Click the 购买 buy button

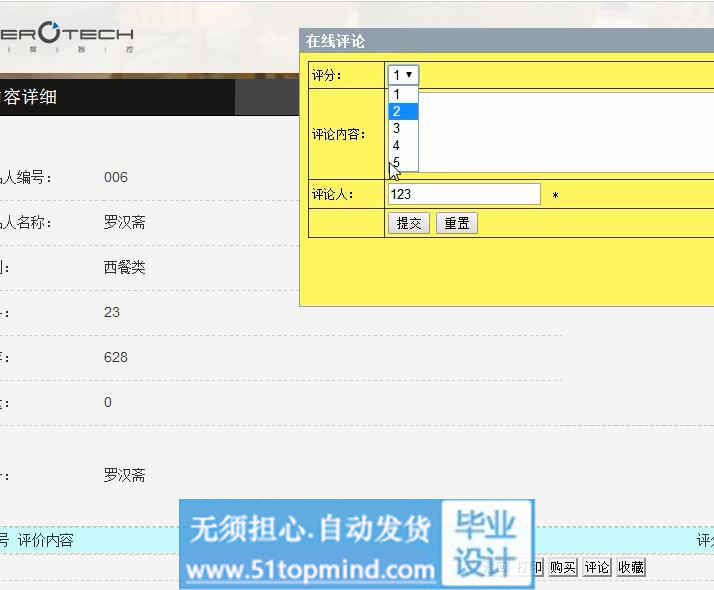point(563,567)
